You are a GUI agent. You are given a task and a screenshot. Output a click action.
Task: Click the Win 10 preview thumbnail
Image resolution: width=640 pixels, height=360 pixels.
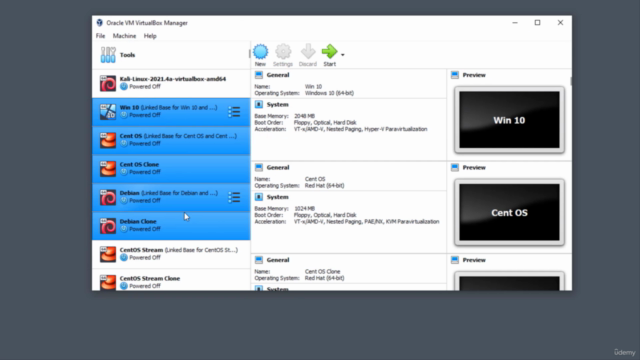[x=509, y=120]
